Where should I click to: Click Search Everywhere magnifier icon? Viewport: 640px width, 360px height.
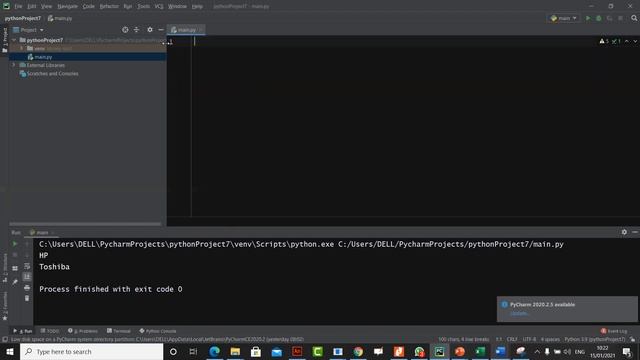[634, 18]
